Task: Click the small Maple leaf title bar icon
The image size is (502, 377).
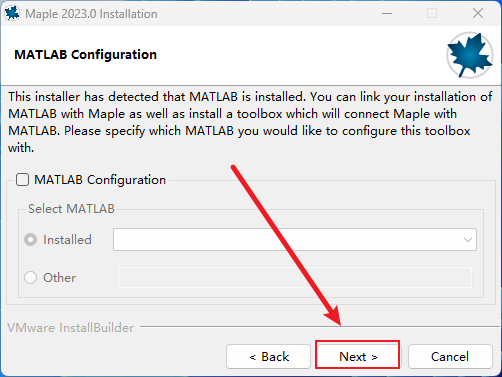Action: pyautogui.click(x=12, y=13)
